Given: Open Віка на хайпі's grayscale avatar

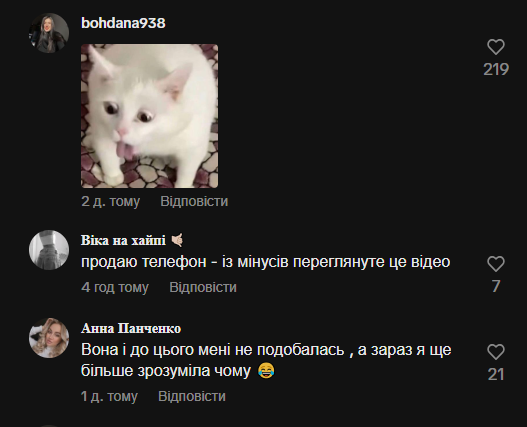Looking at the screenshot, I should (x=49, y=250).
